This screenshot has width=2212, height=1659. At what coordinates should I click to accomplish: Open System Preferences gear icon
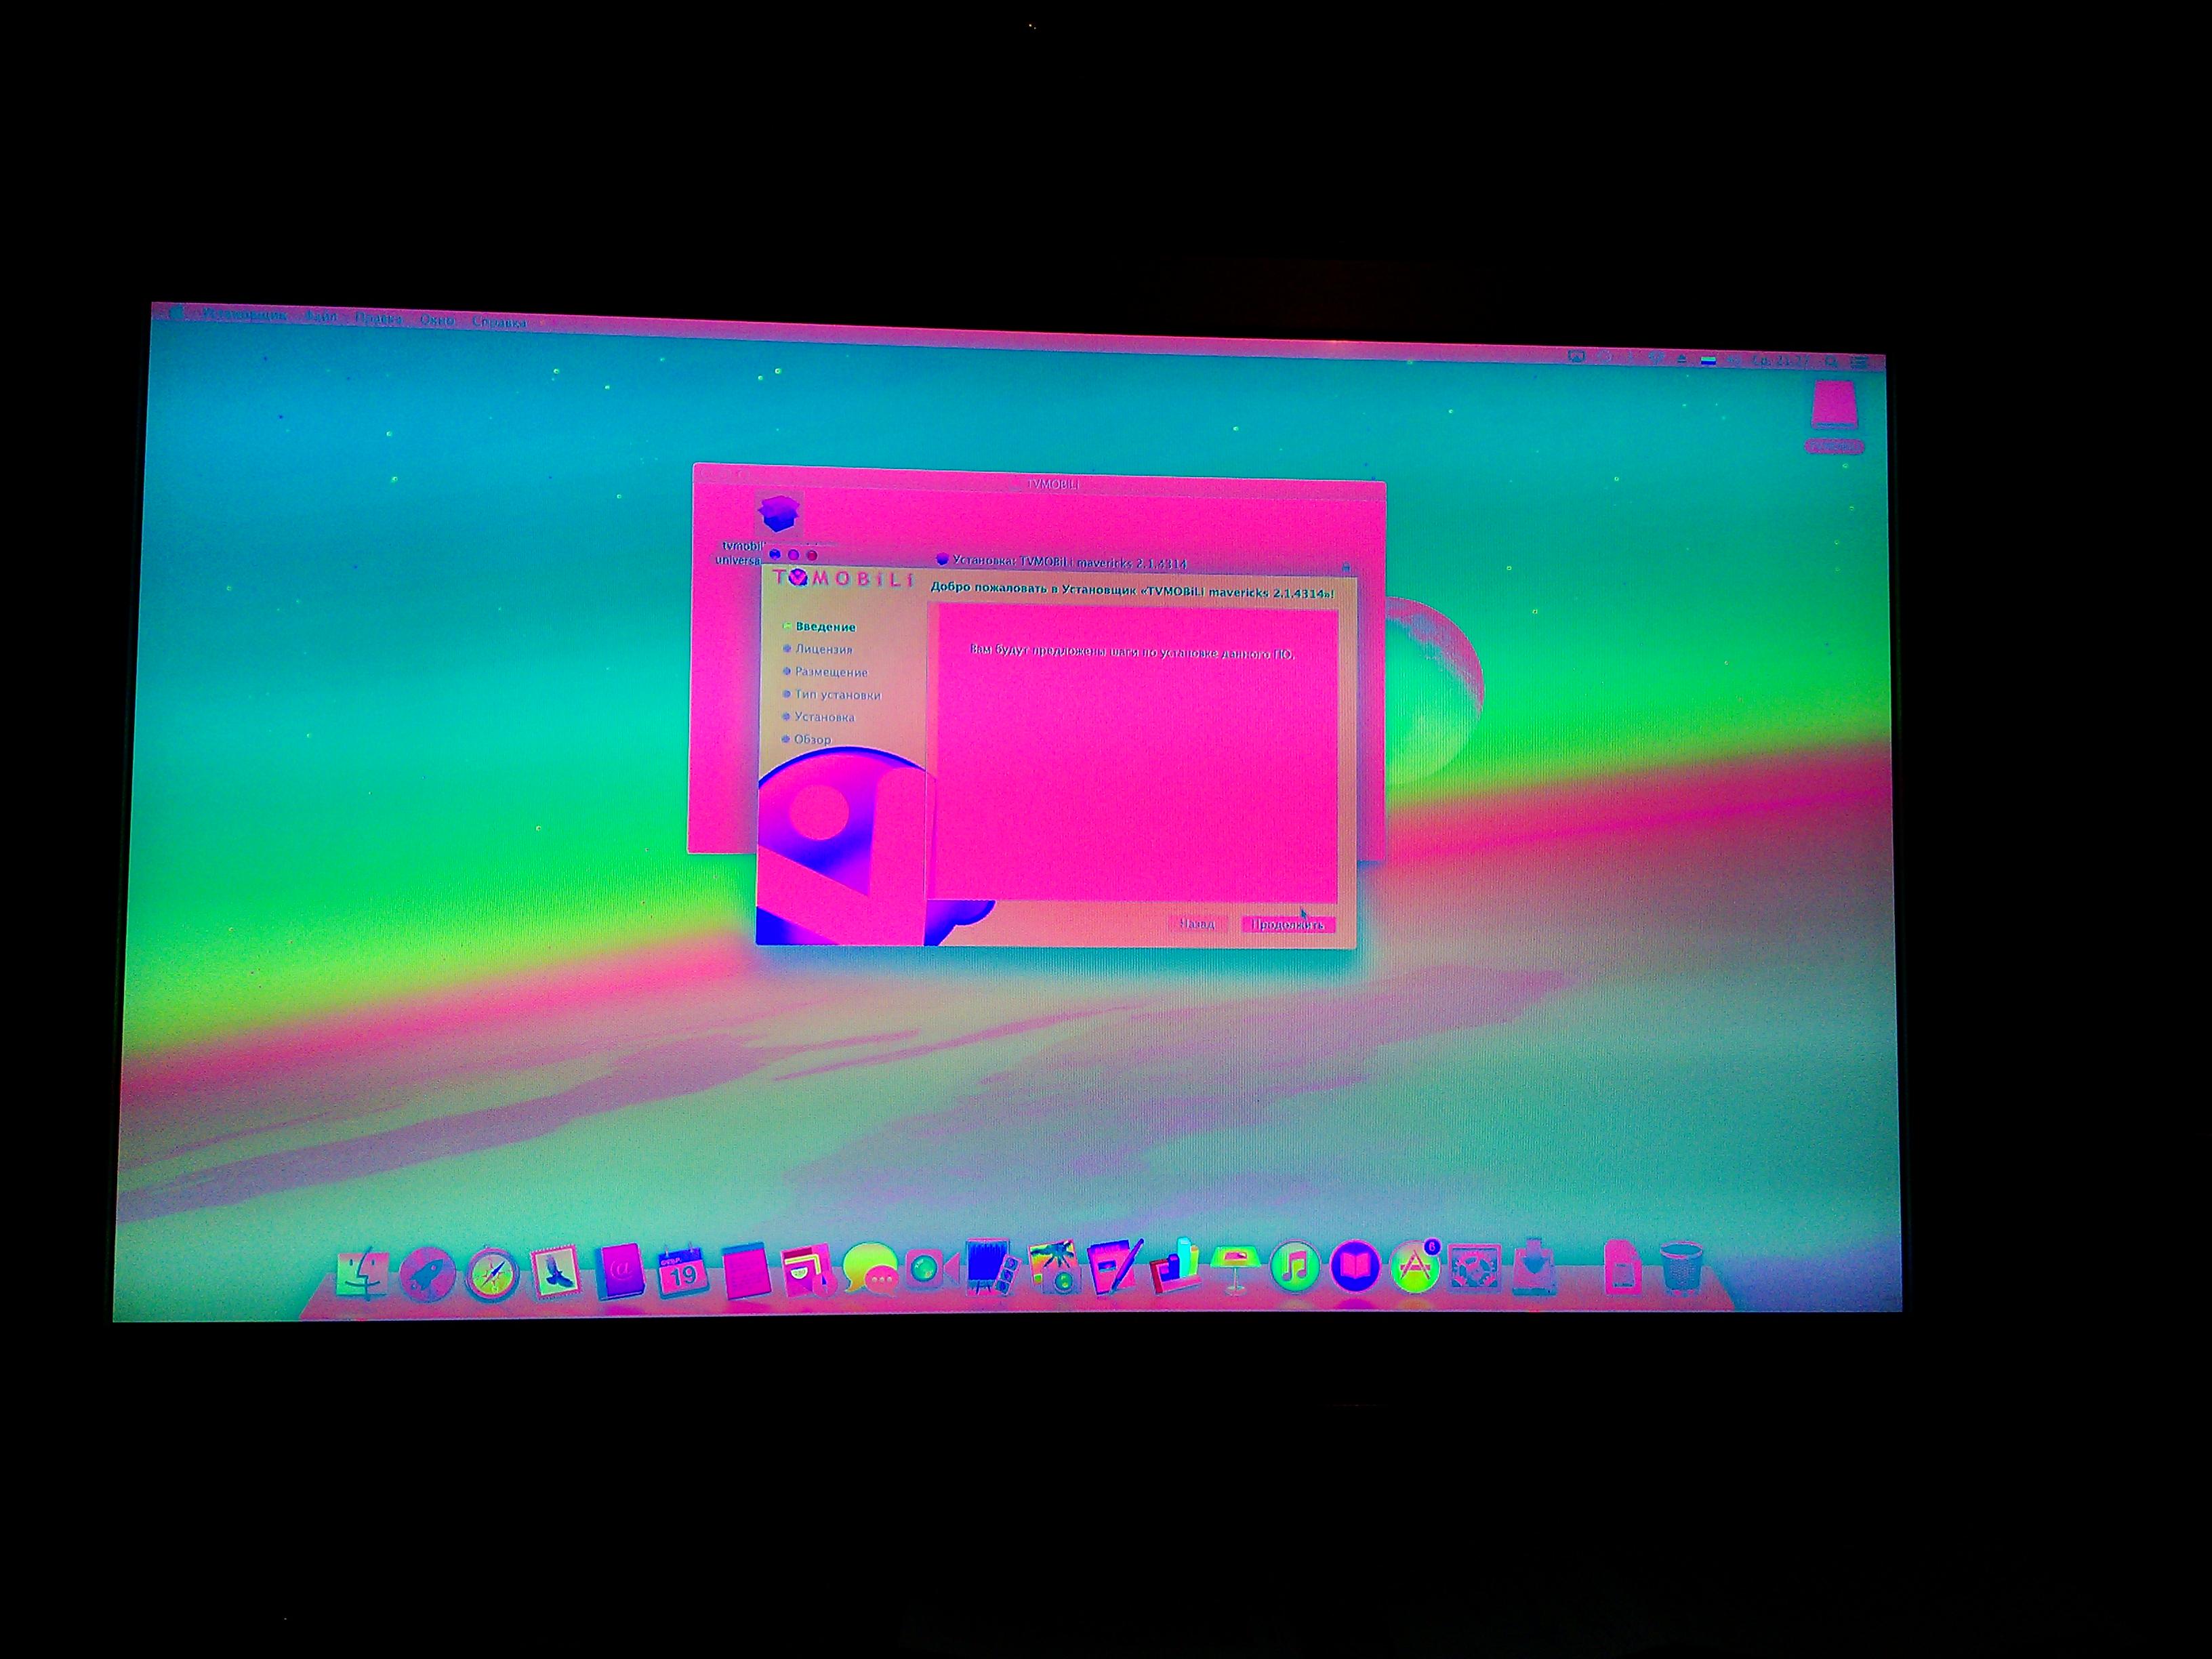(x=1474, y=1268)
